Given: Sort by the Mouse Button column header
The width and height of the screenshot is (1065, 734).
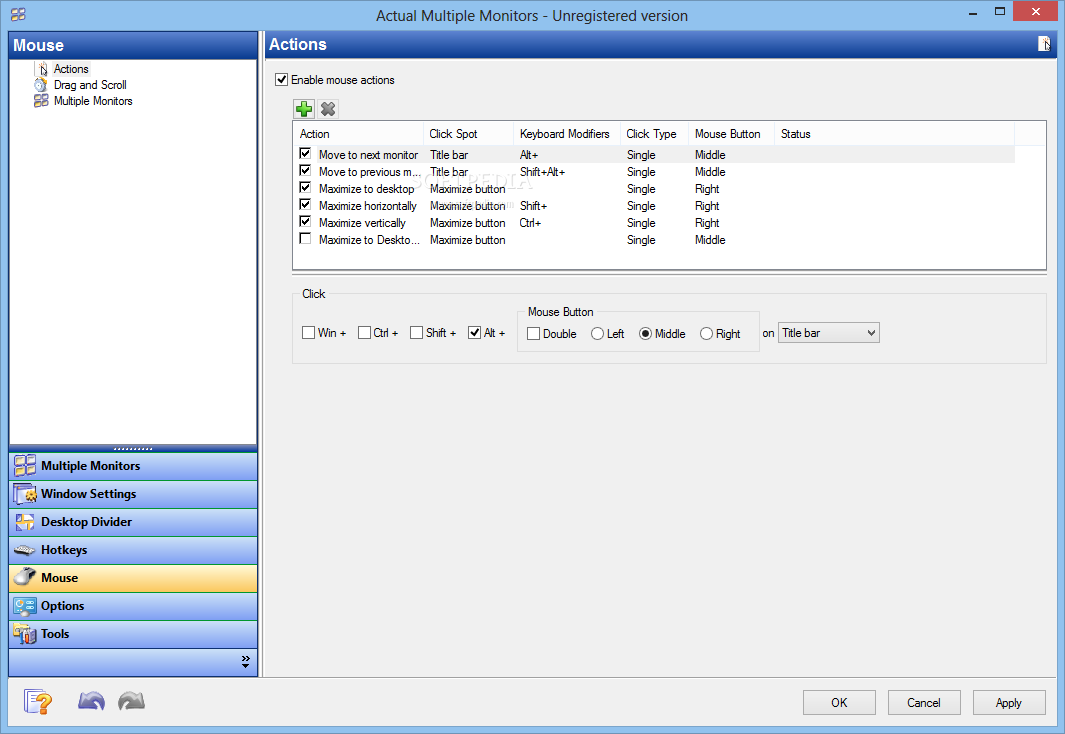Looking at the screenshot, I should [732, 134].
